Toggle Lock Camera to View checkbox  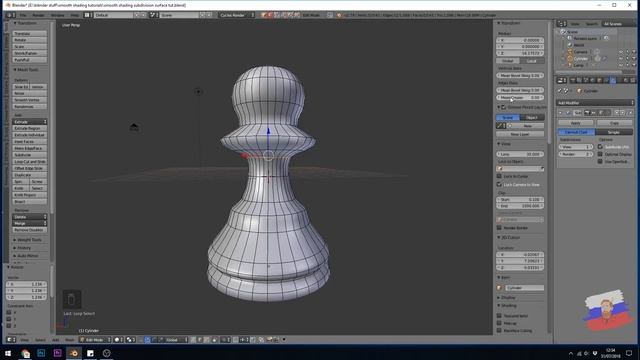[499, 184]
